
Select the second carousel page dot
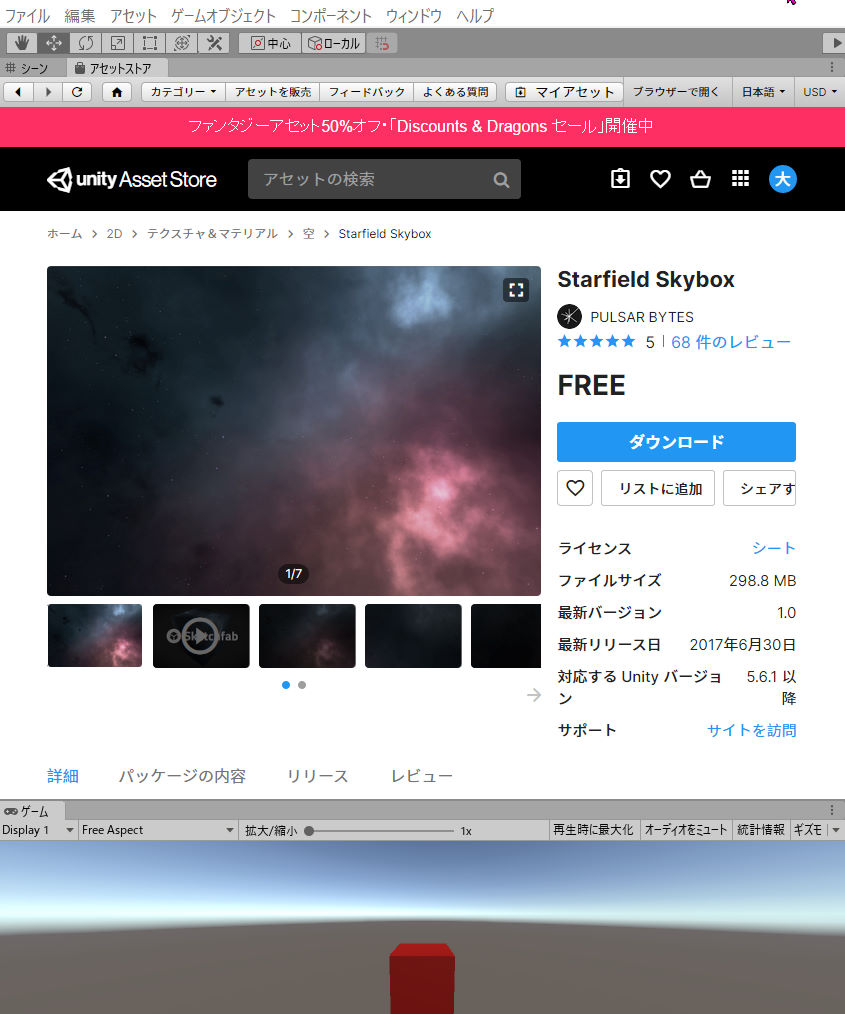[302, 685]
